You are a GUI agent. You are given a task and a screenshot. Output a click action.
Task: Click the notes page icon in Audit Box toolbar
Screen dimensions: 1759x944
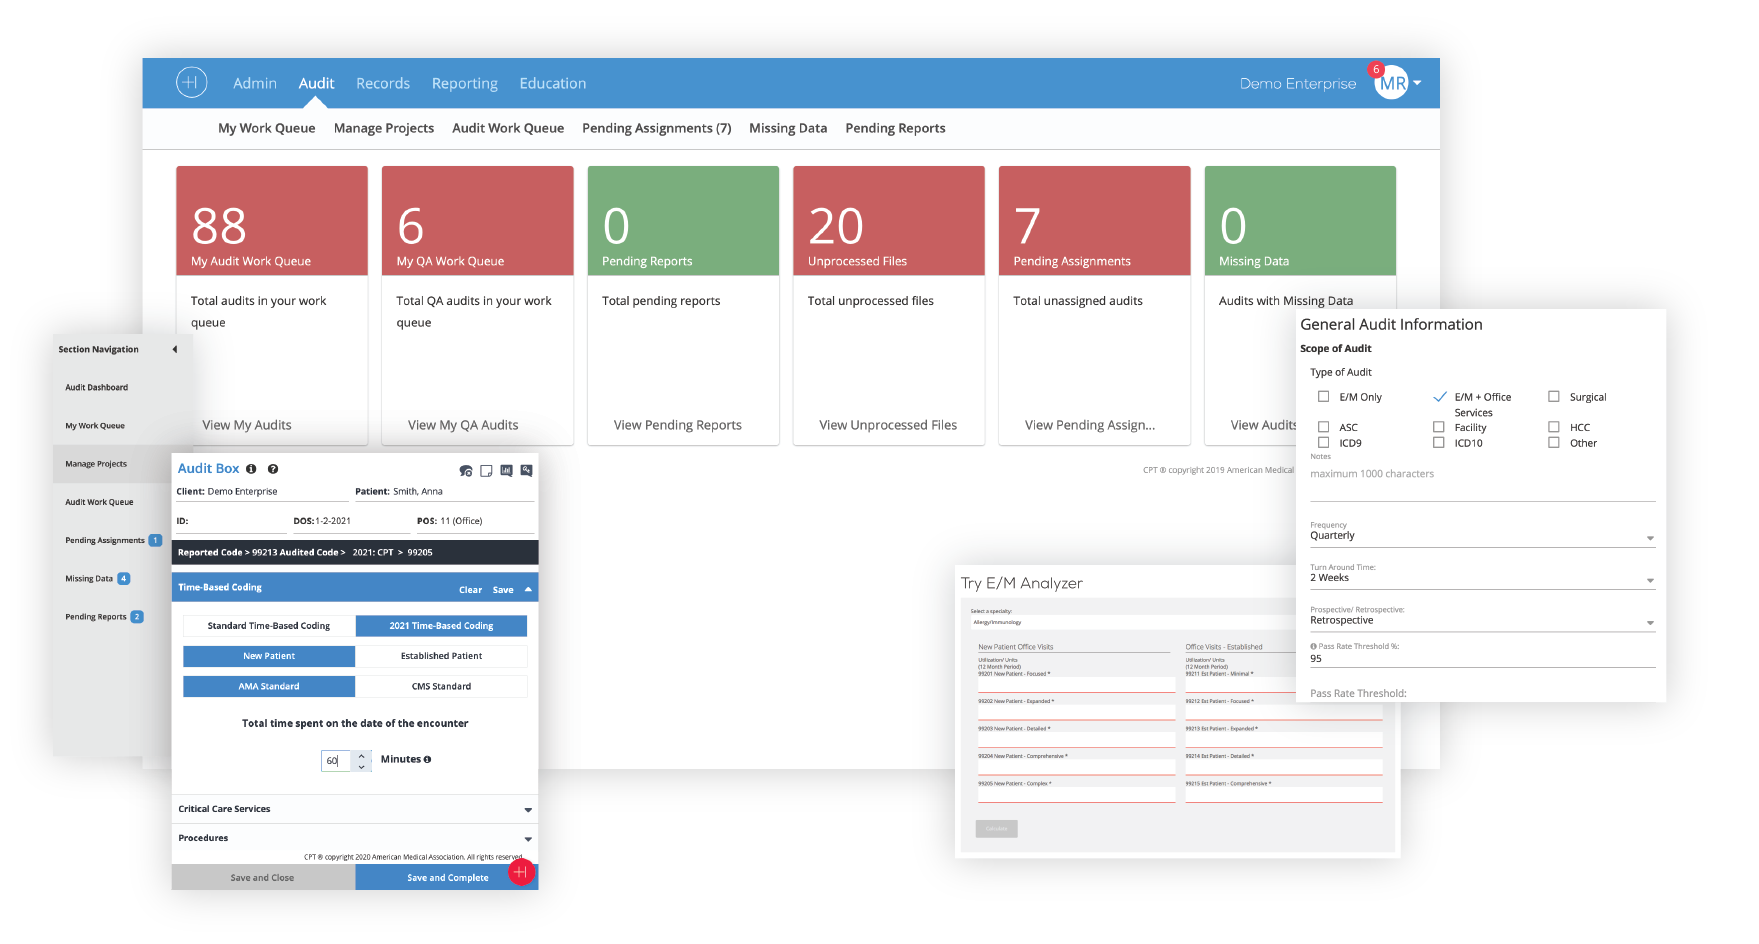coord(486,470)
